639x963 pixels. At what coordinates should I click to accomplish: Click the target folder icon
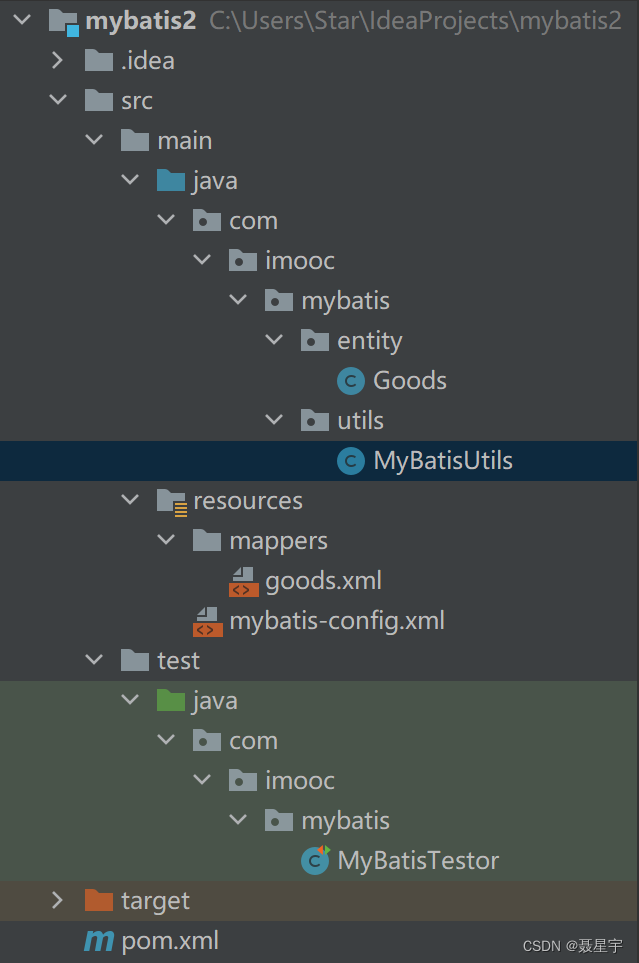[99, 900]
